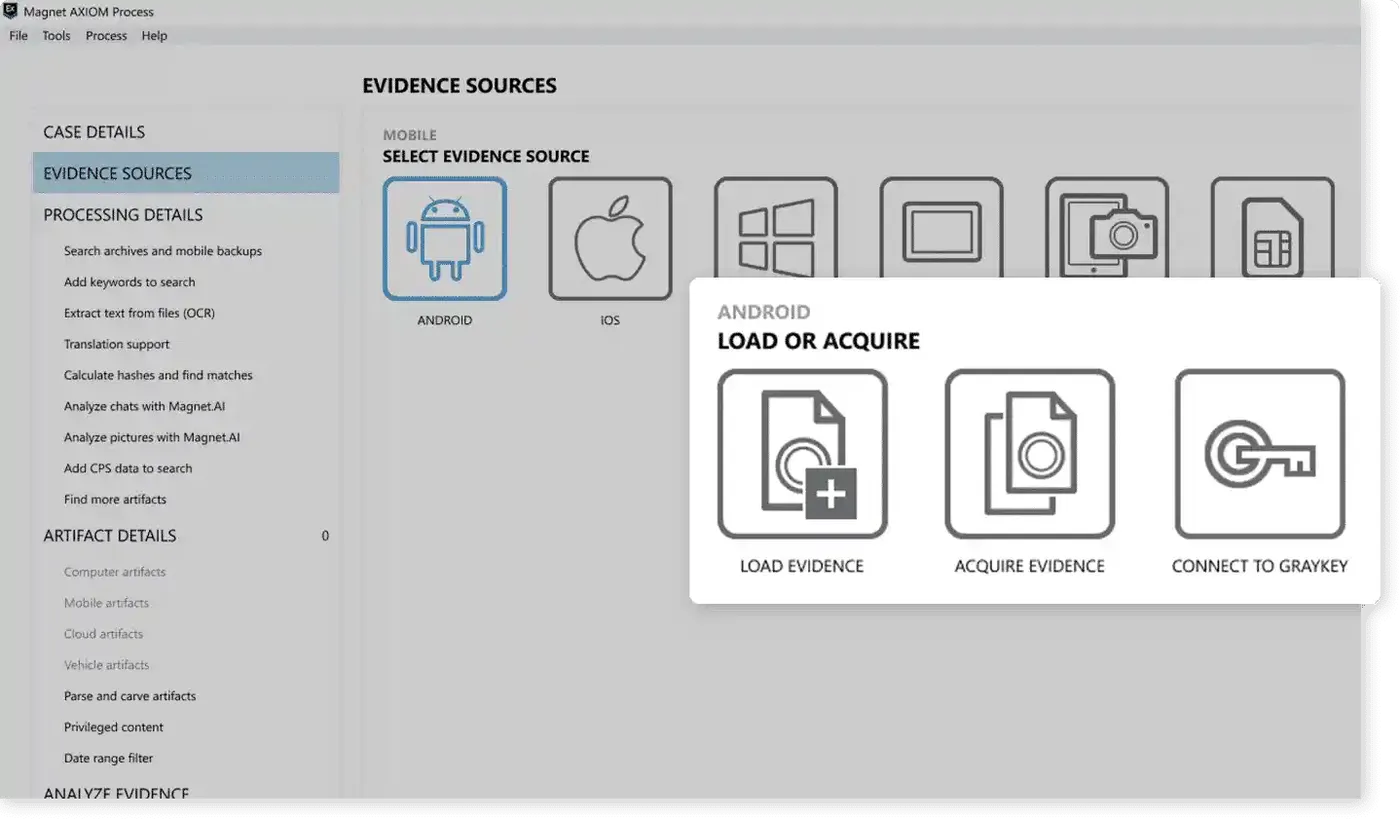Image resolution: width=1400 pixels, height=819 pixels.
Task: Click the LOAD EVIDENCE label
Action: (802, 566)
